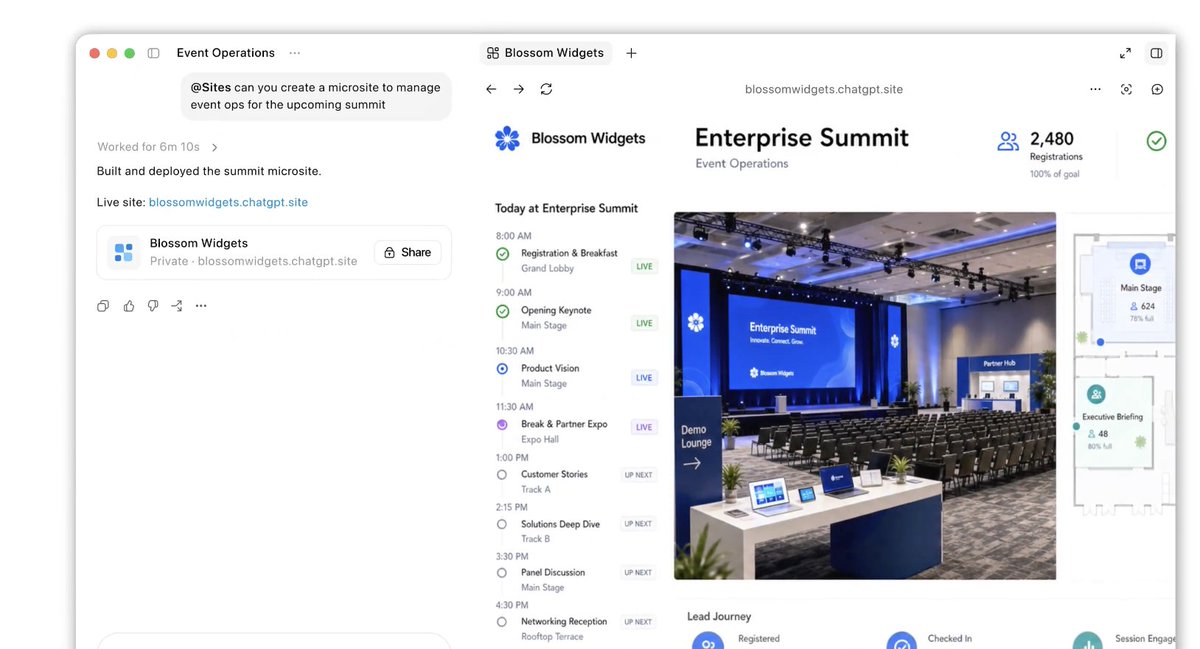
Task: Open the Event Operations more options menu
Action: (x=294, y=53)
